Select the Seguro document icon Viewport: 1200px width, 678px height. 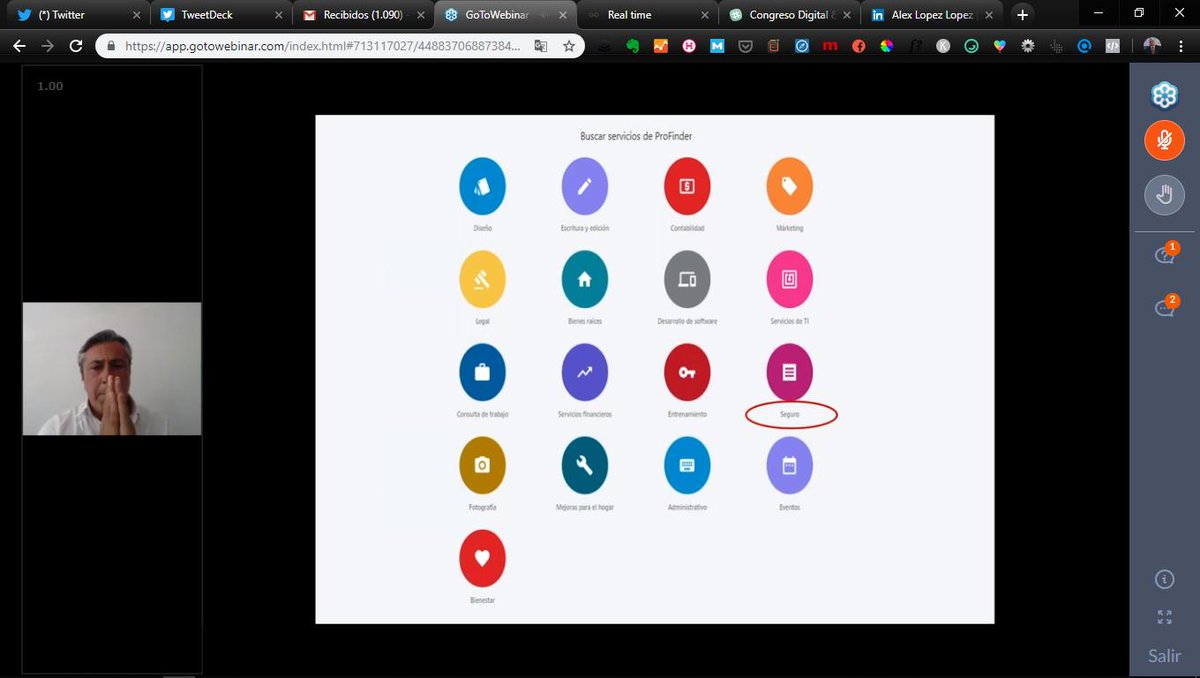tap(789, 372)
